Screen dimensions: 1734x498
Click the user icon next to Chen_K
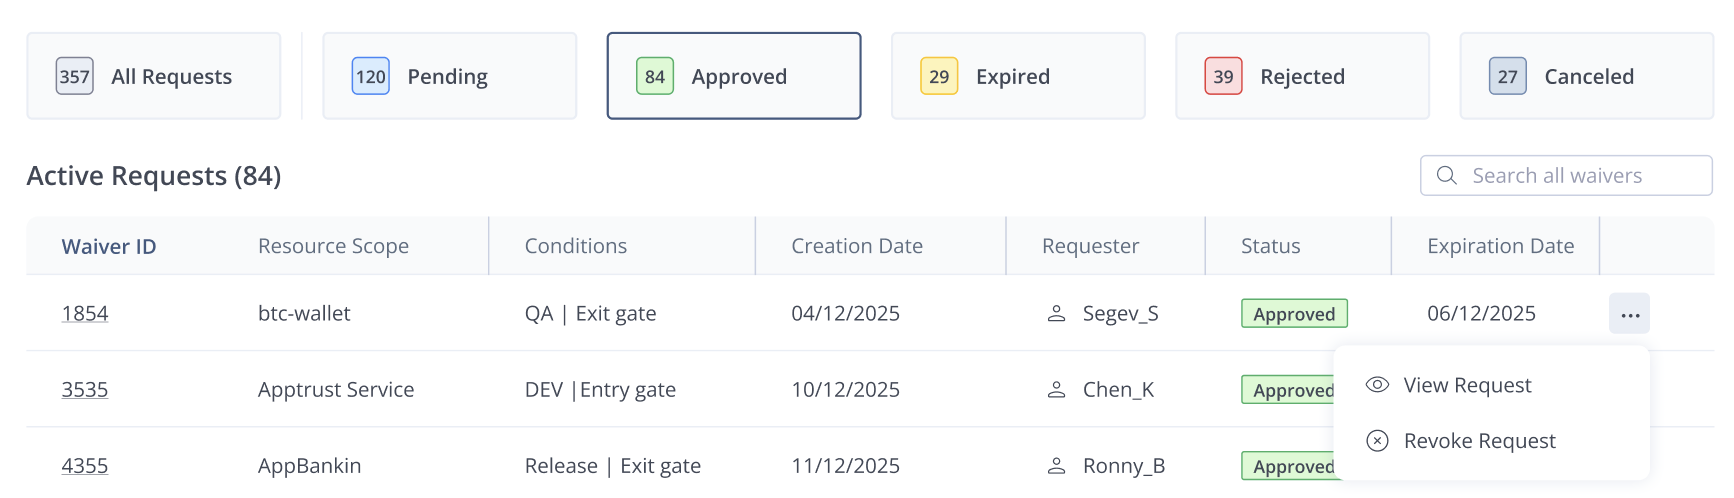(1056, 390)
